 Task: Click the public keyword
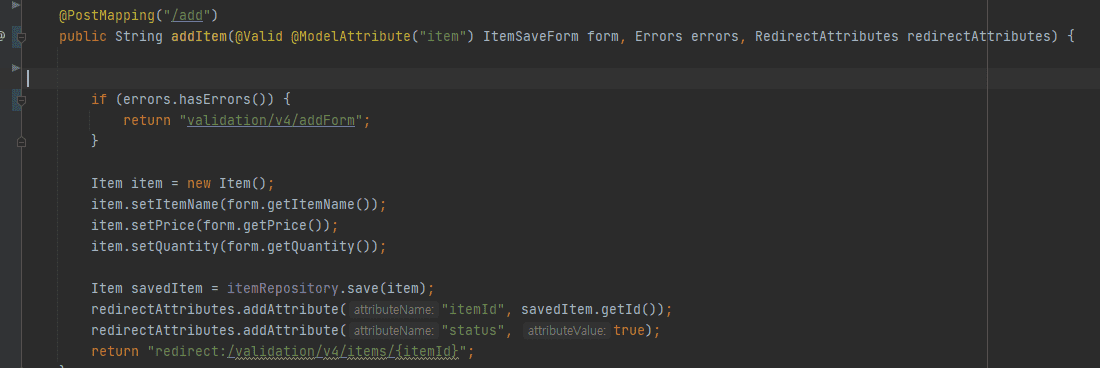(x=83, y=36)
